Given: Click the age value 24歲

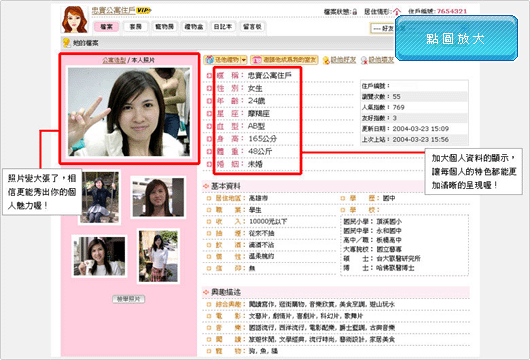Looking at the screenshot, I should point(257,101).
